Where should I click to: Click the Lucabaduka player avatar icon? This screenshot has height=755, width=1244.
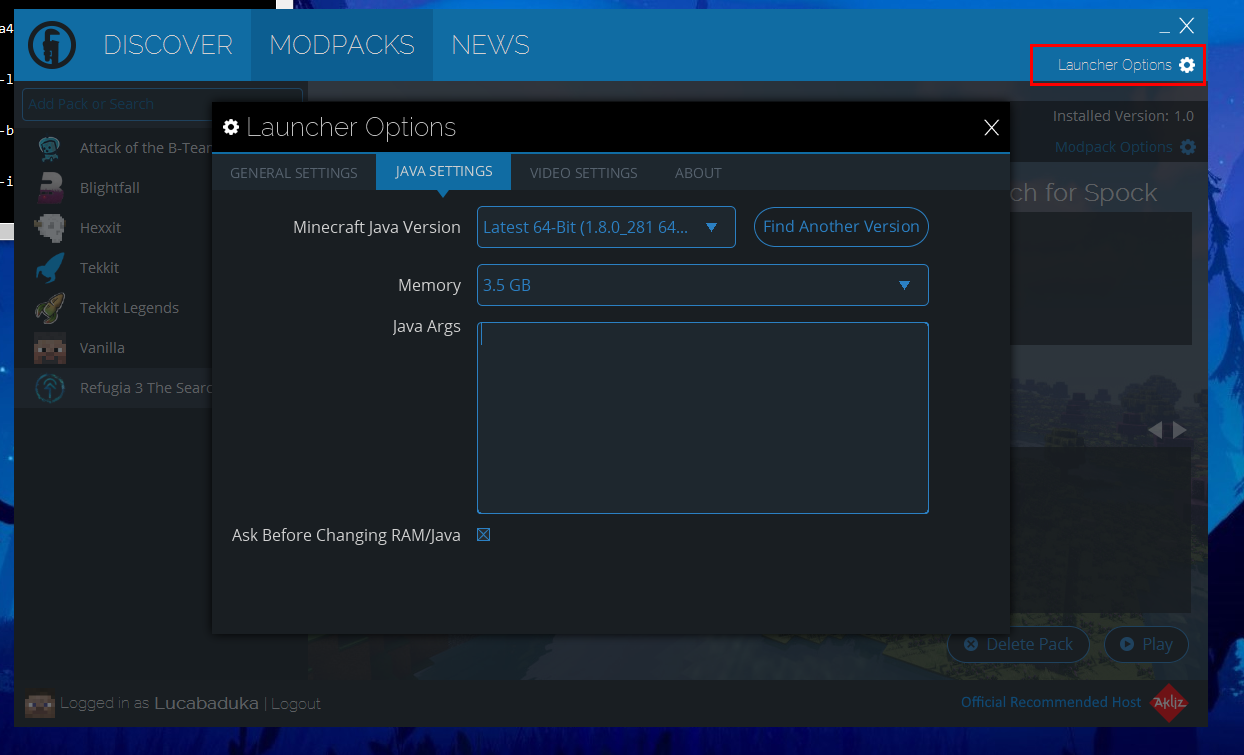40,704
